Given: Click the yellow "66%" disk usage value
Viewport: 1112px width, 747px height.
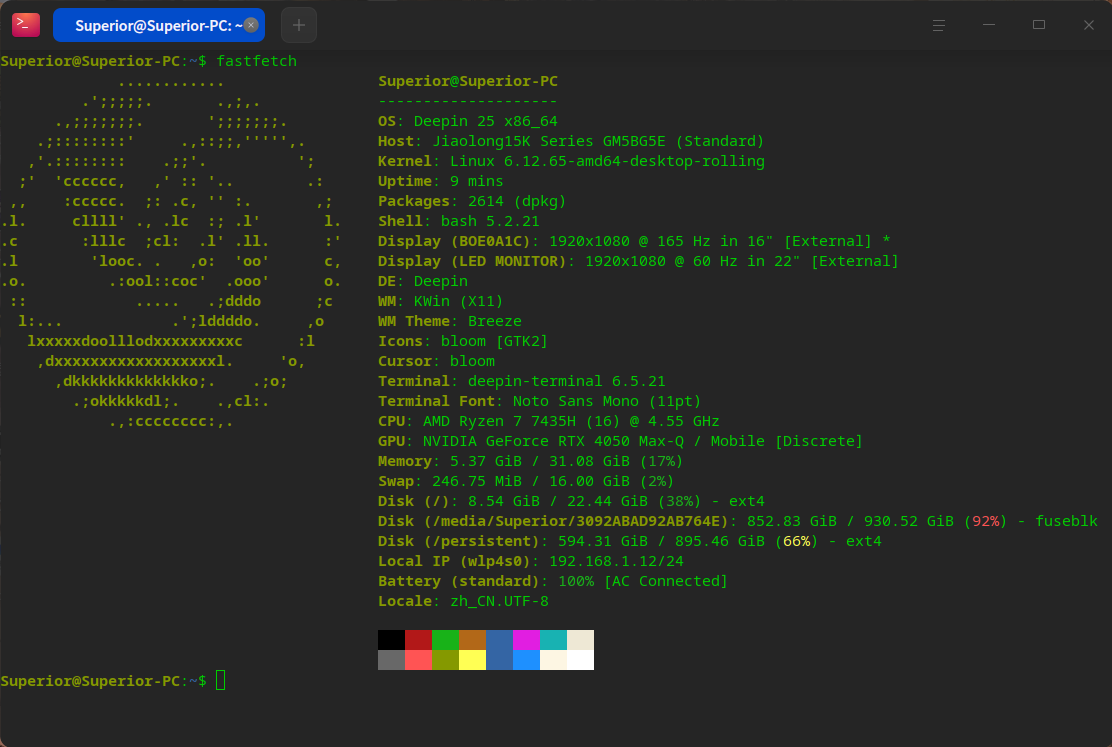Looking at the screenshot, I should 796,541.
